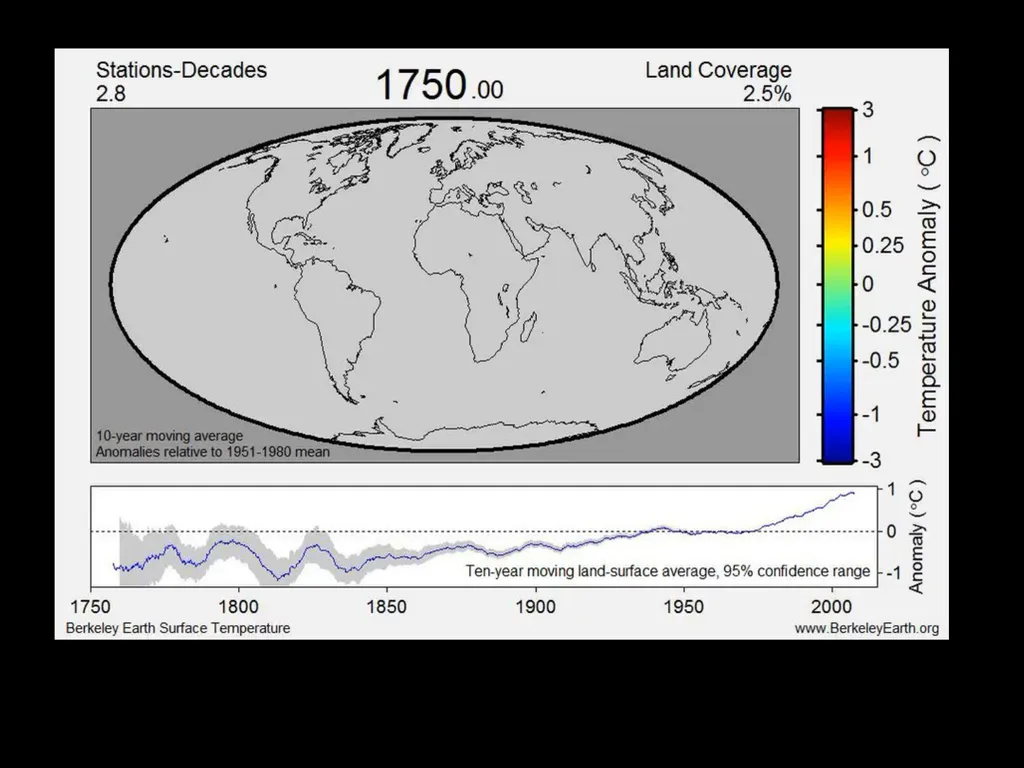The width and height of the screenshot is (1024, 768).
Task: Click the 1750 label on the timeline axis
Action: tap(91, 607)
